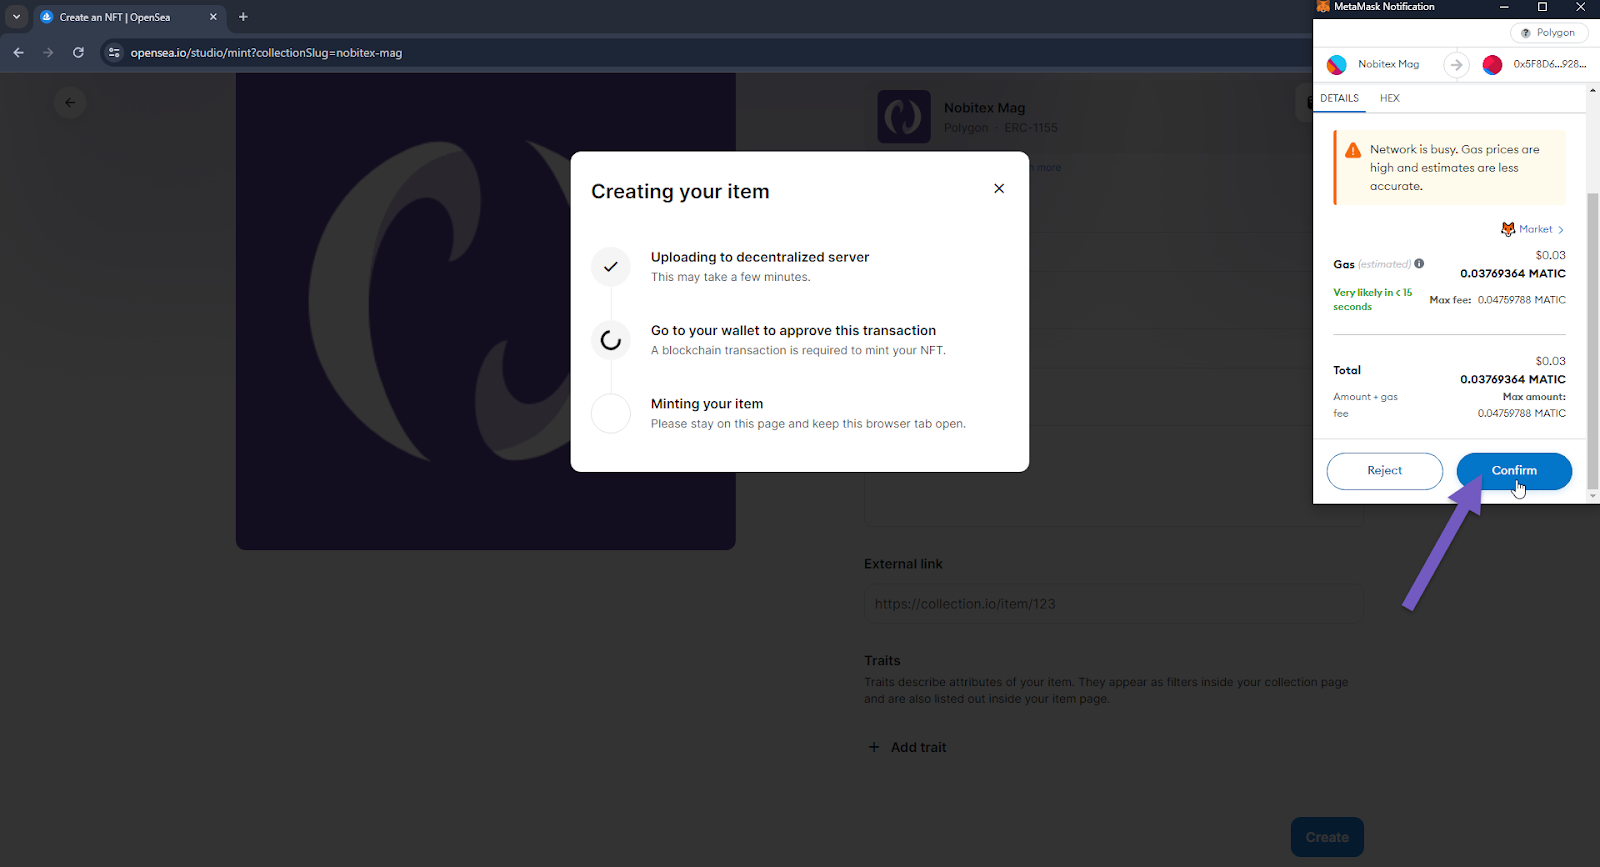Open a new browser tab

coord(243,17)
